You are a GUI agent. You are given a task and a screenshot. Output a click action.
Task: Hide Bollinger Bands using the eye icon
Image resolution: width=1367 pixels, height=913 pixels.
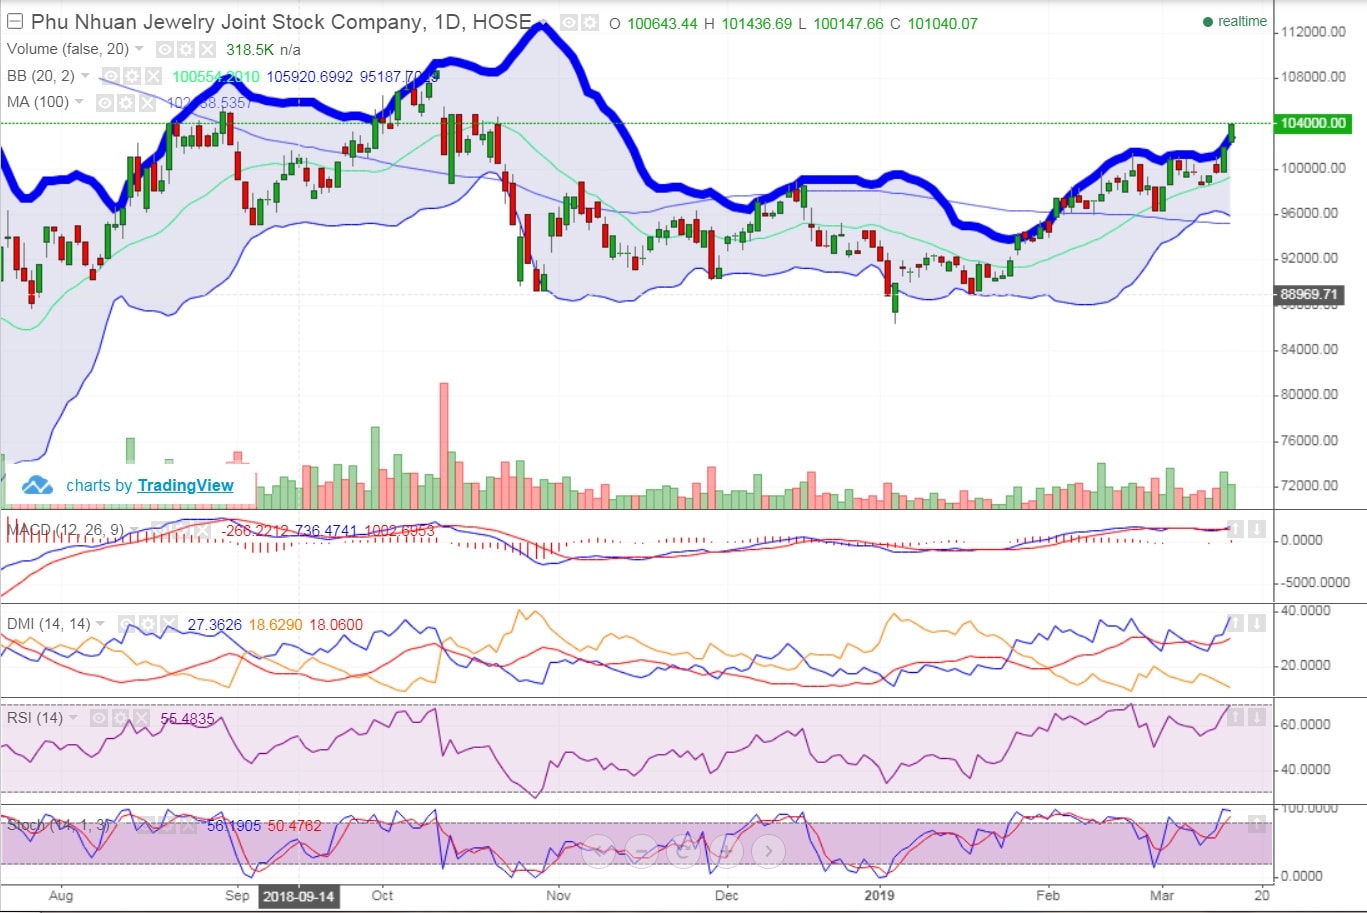111,76
